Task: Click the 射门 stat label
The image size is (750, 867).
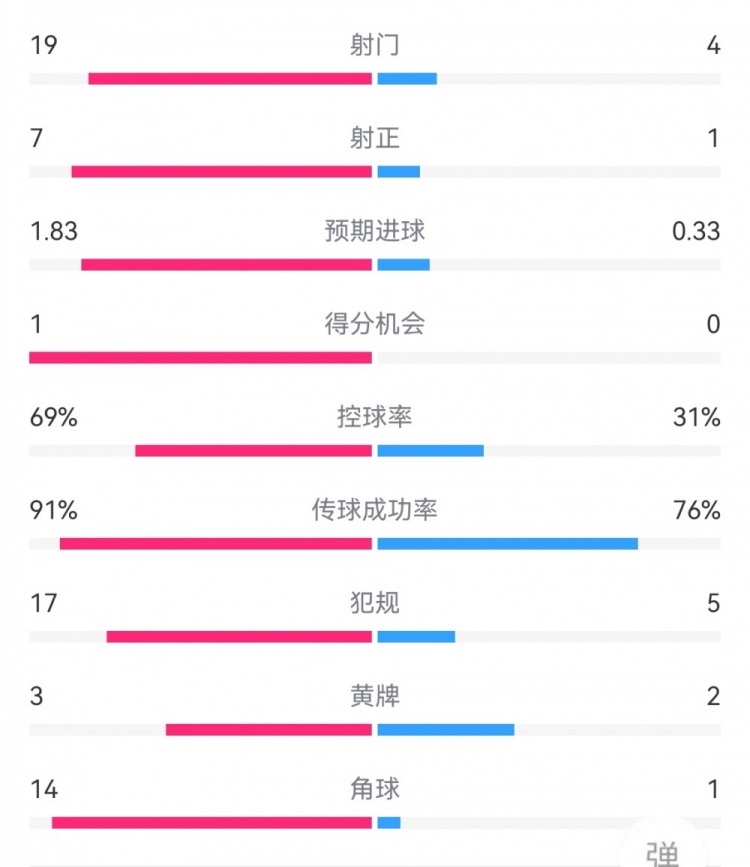Action: 375,45
